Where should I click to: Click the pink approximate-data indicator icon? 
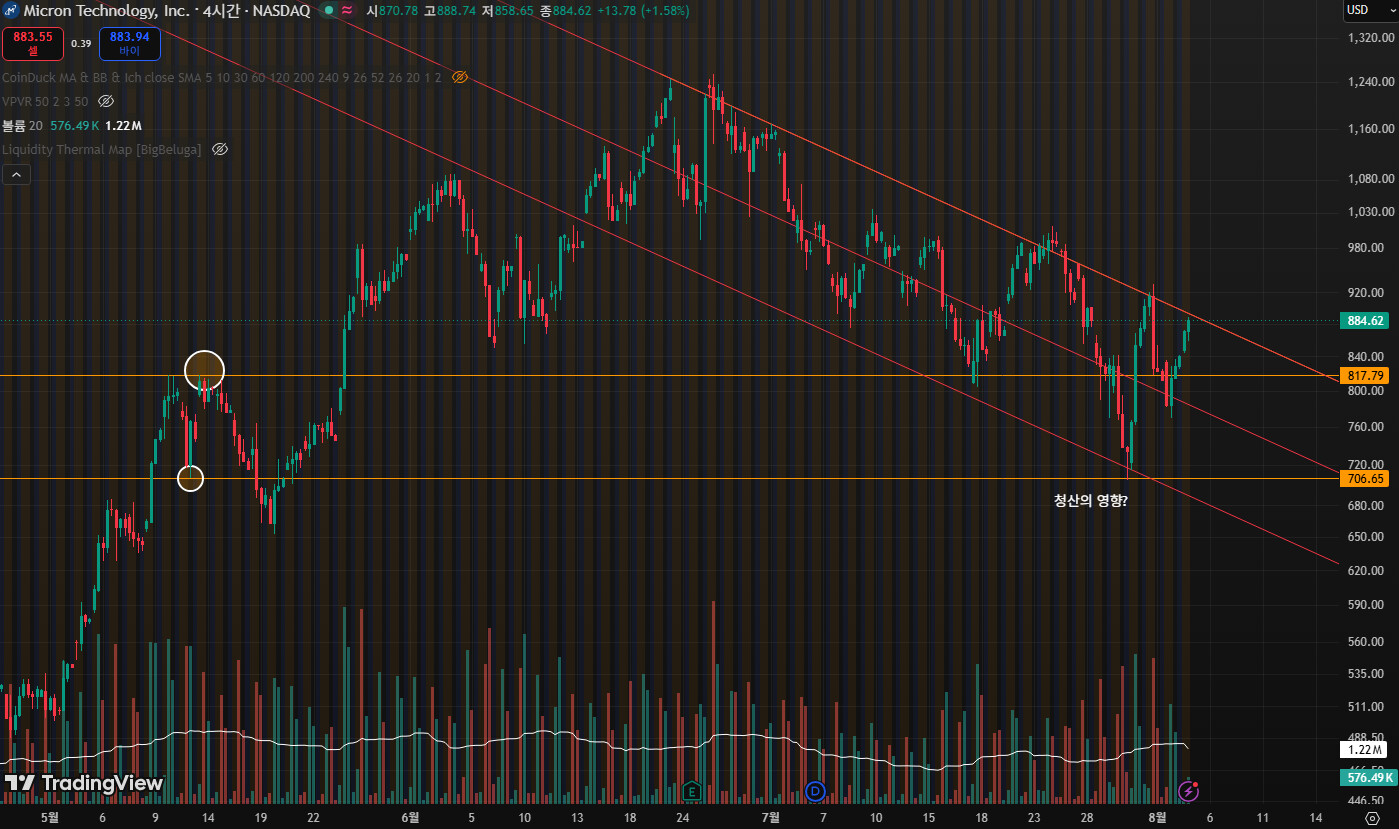(347, 10)
